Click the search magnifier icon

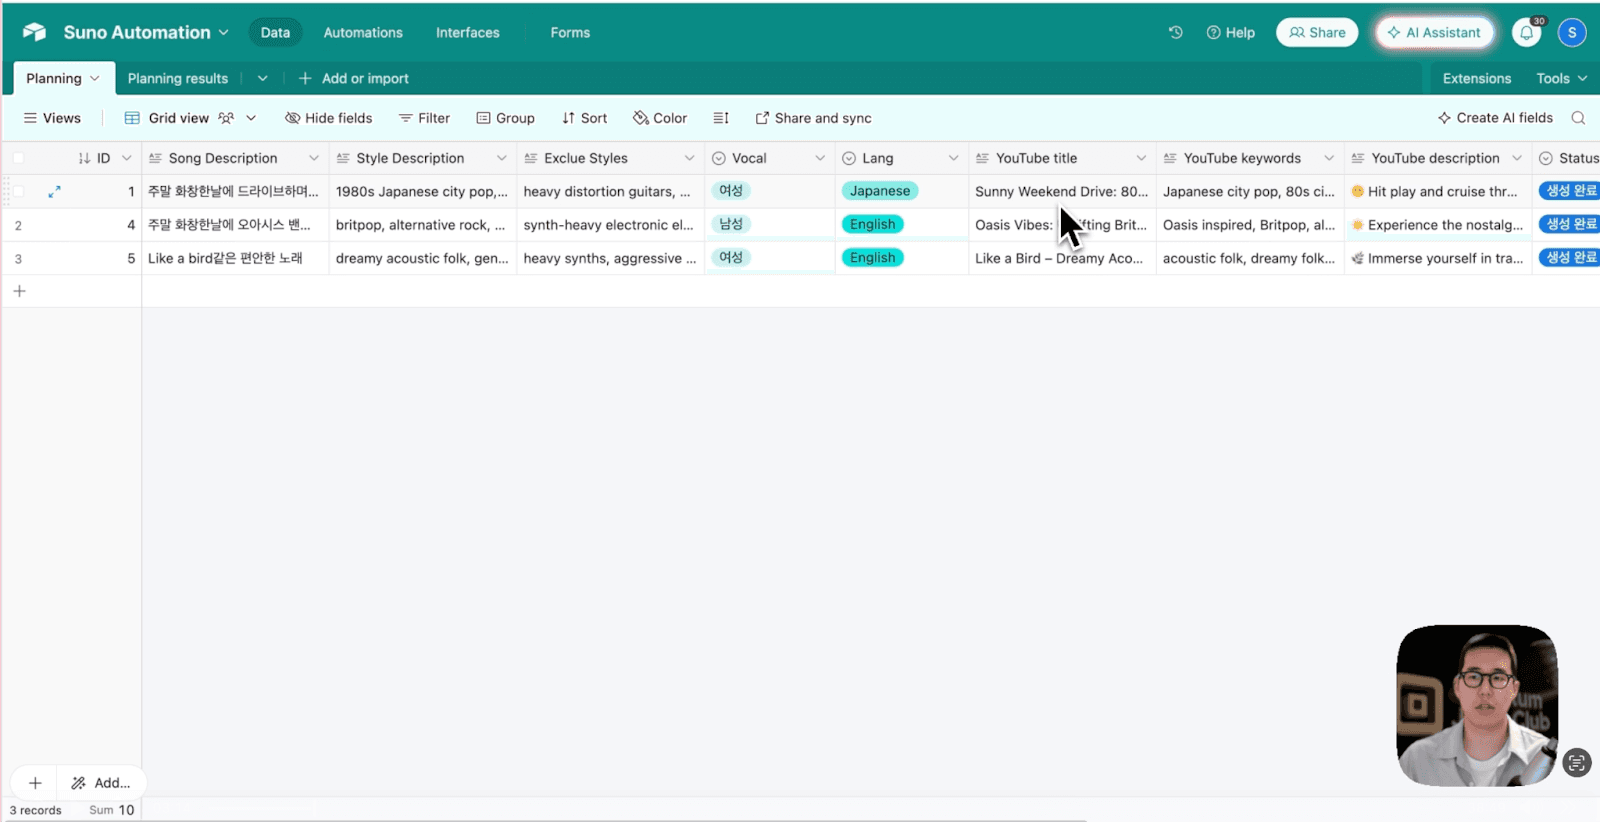click(x=1578, y=118)
